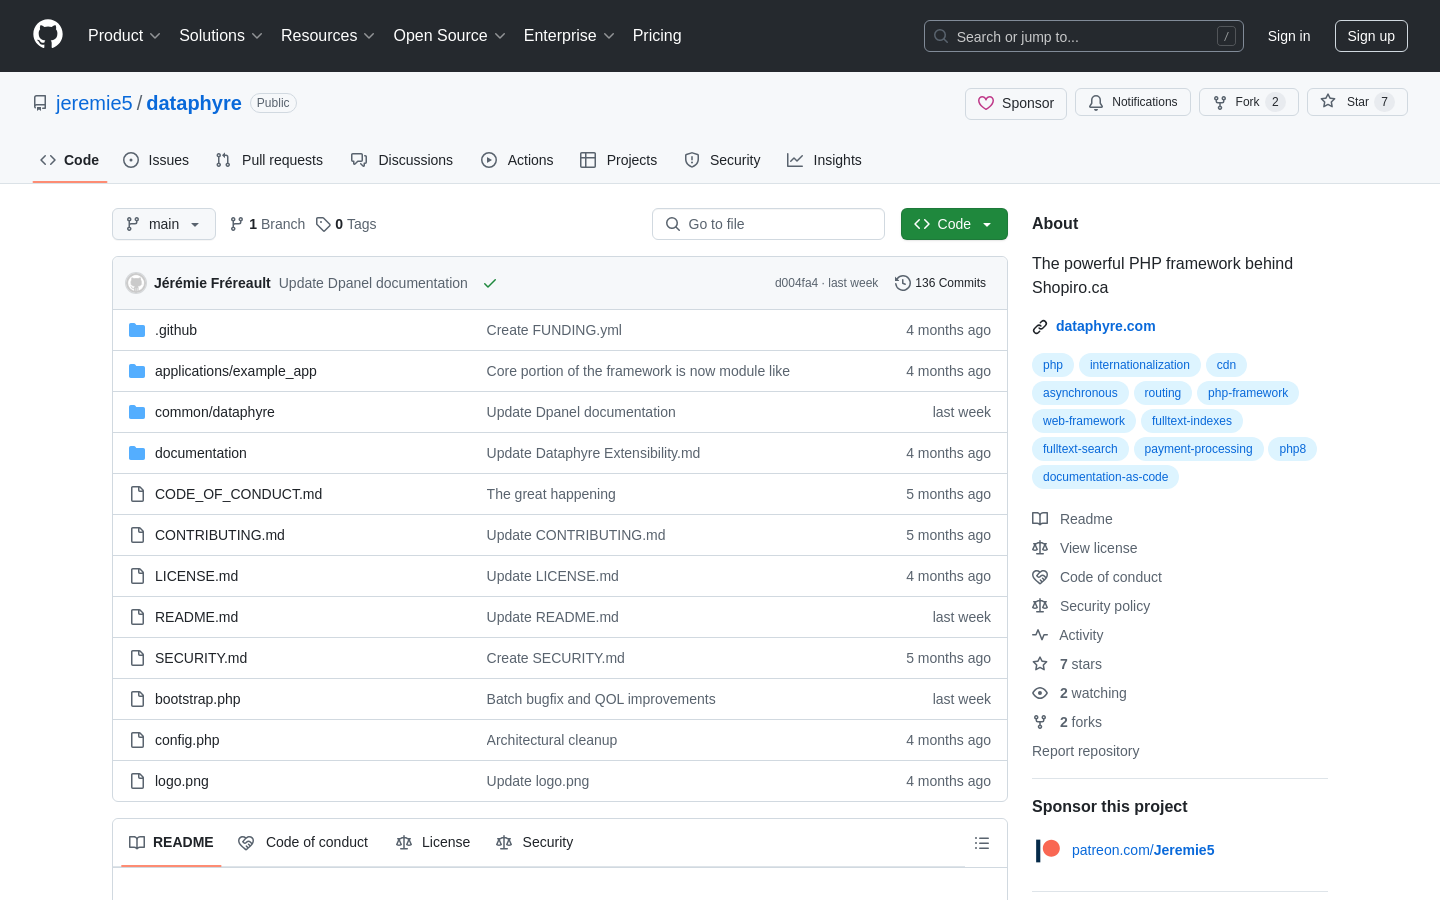Click the Search or jump to field
Viewport: 1440px width, 900px height.
pyautogui.click(x=1084, y=36)
